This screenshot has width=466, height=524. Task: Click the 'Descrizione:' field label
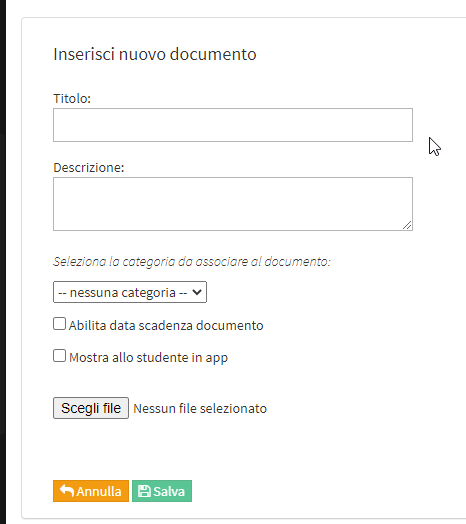89,167
